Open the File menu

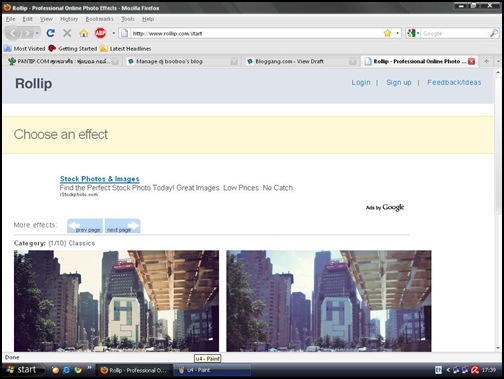[x=11, y=19]
